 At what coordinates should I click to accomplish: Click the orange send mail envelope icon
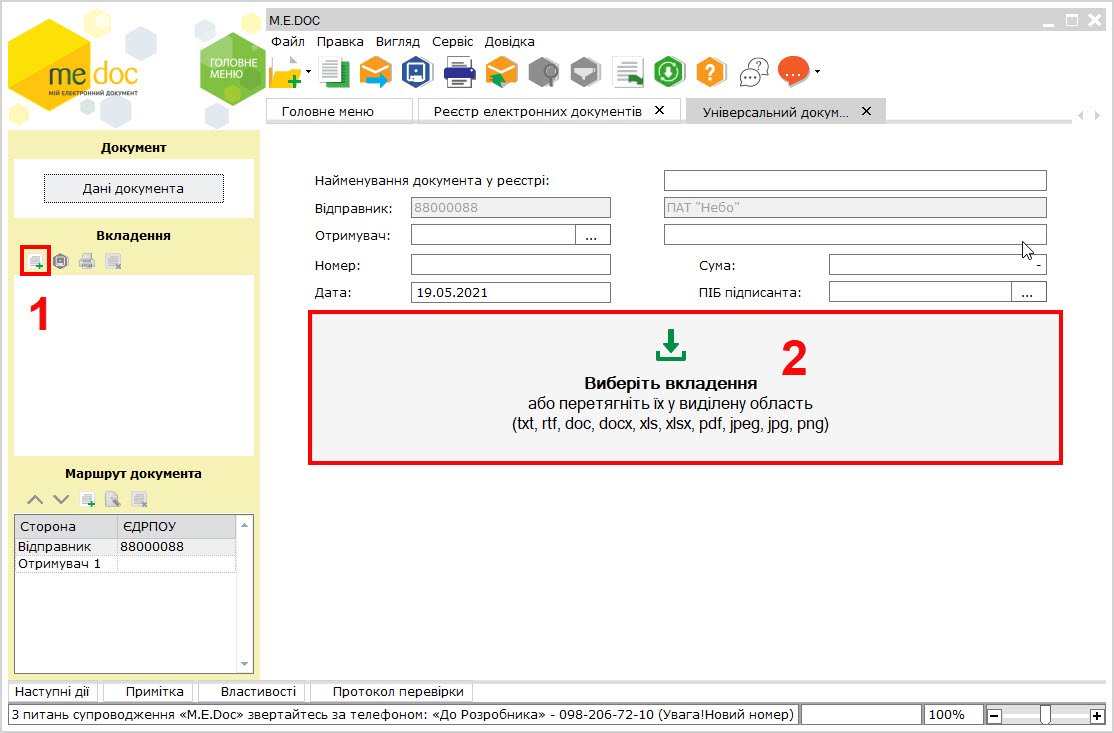[x=375, y=72]
